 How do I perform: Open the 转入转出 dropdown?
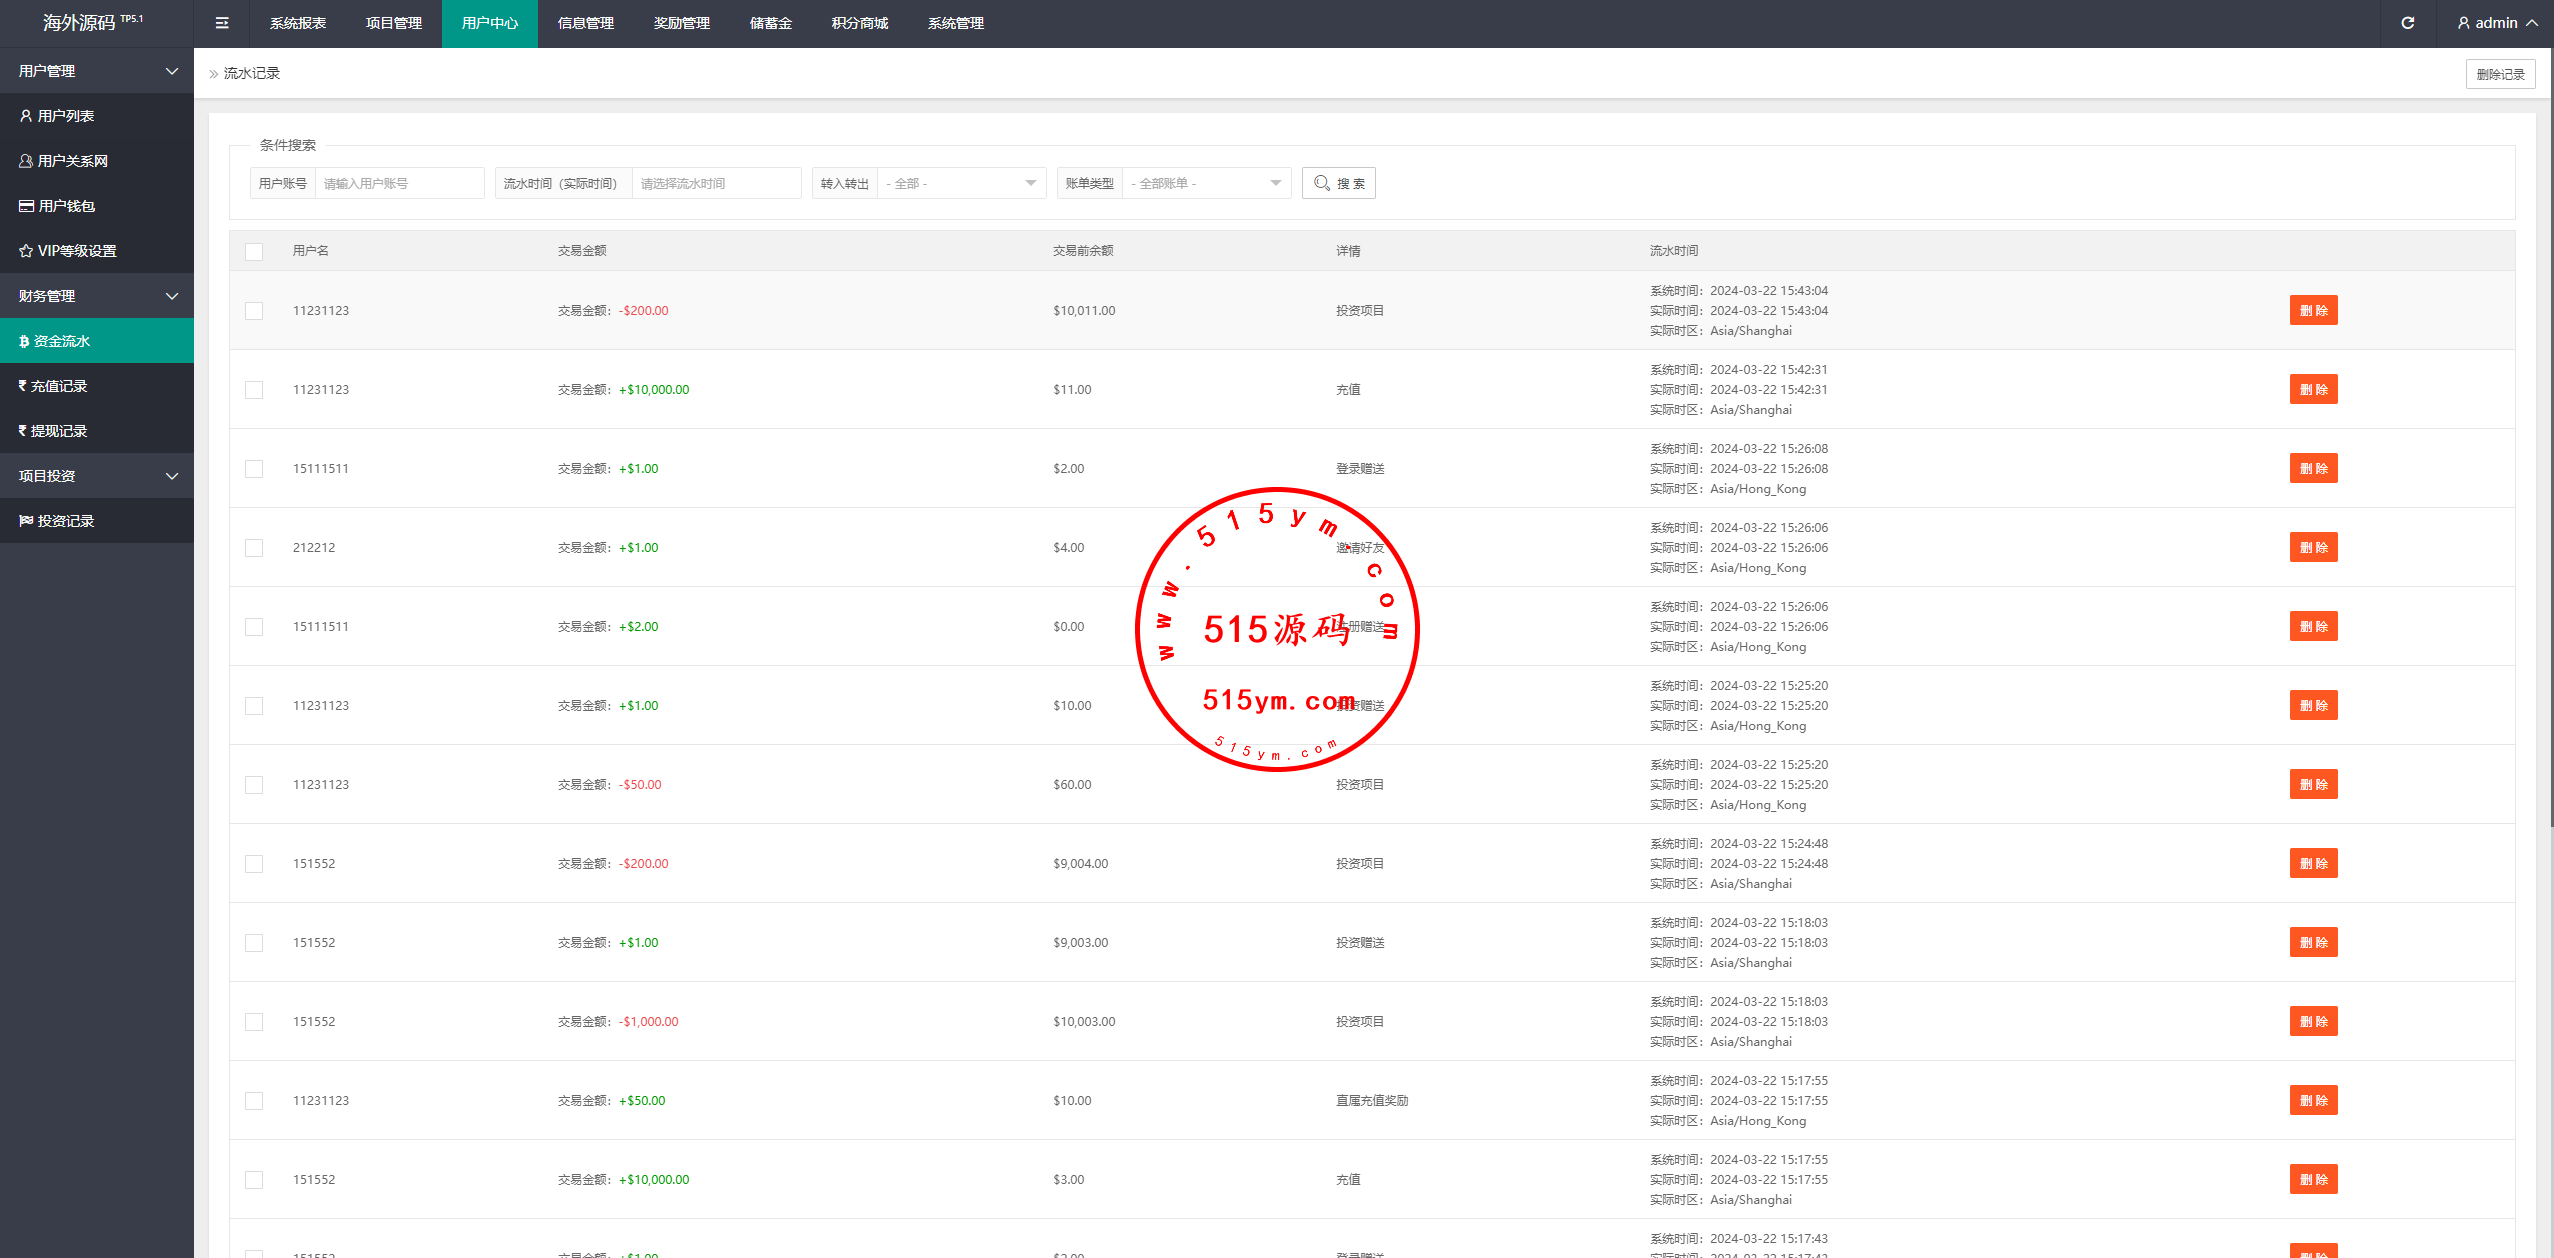(960, 183)
